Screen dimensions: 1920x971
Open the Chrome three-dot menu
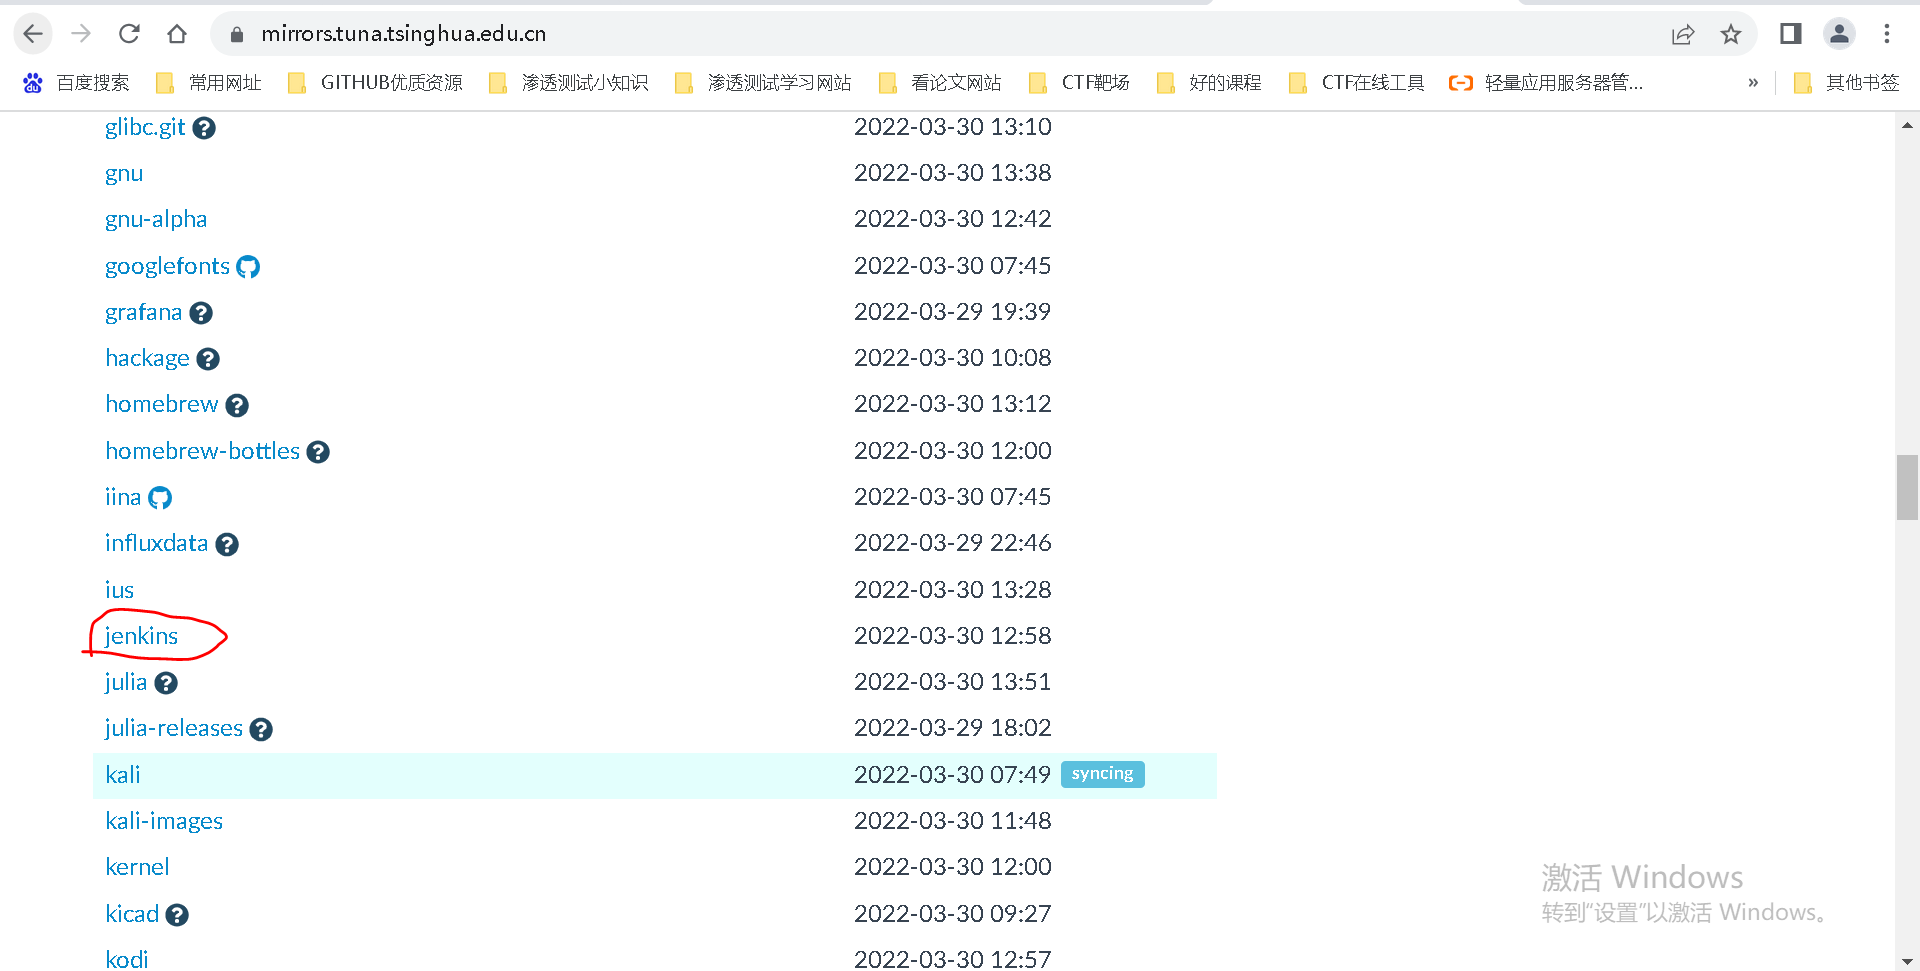coord(1887,34)
